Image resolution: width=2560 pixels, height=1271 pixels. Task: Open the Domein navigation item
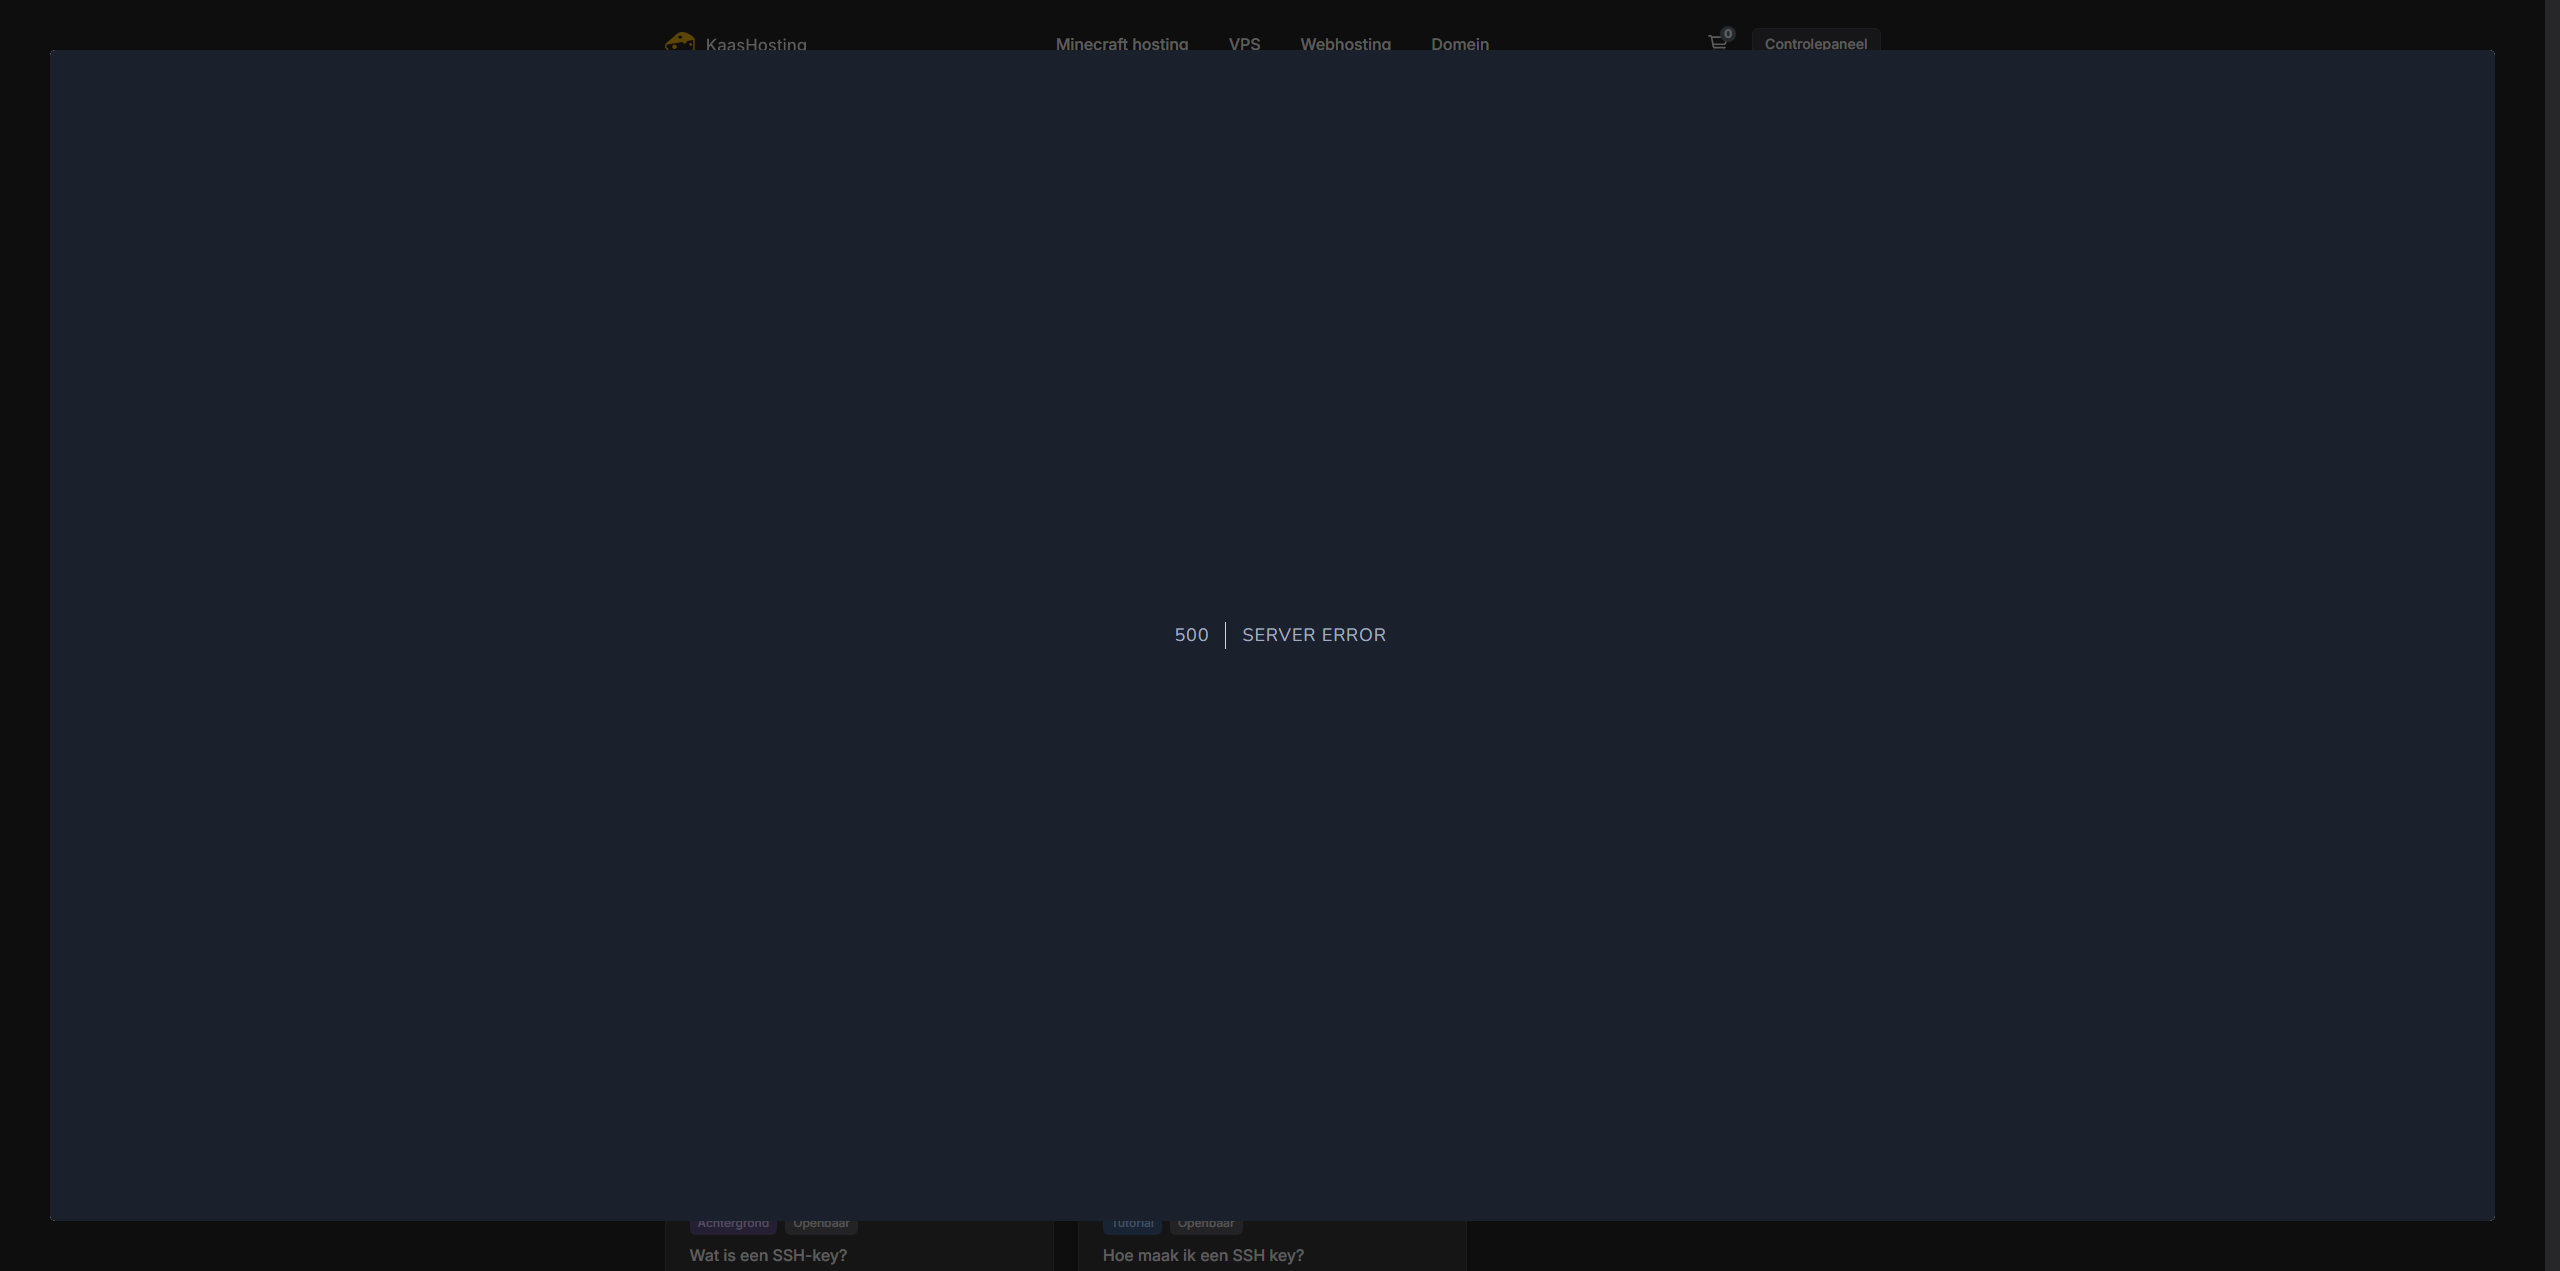(x=1459, y=43)
